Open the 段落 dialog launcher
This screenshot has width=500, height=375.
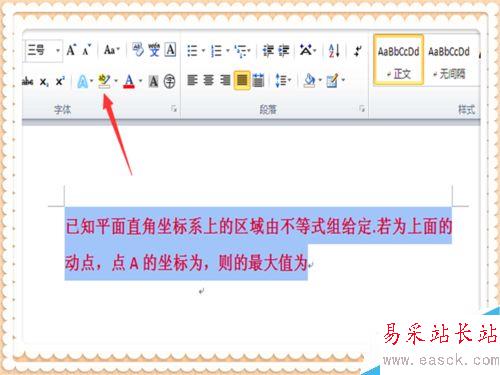coord(362,108)
